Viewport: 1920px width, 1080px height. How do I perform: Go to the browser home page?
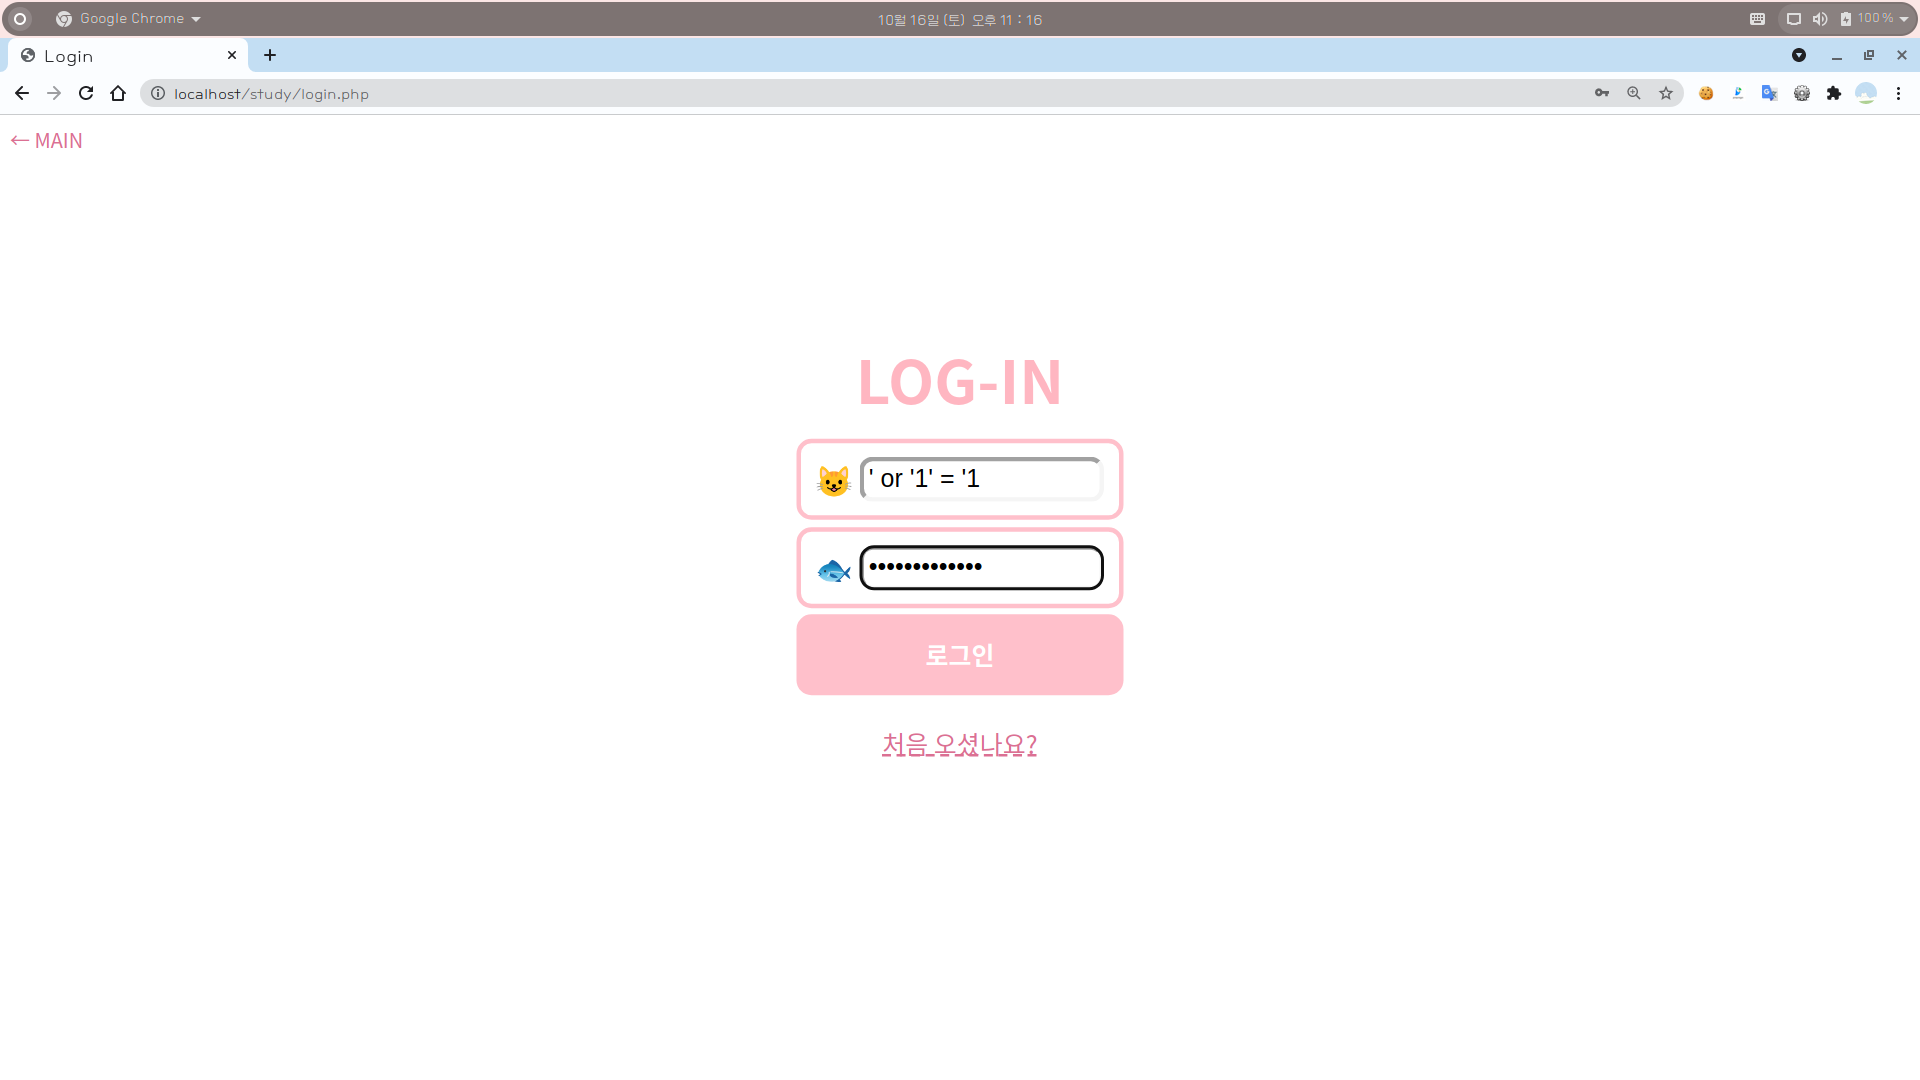tap(118, 93)
